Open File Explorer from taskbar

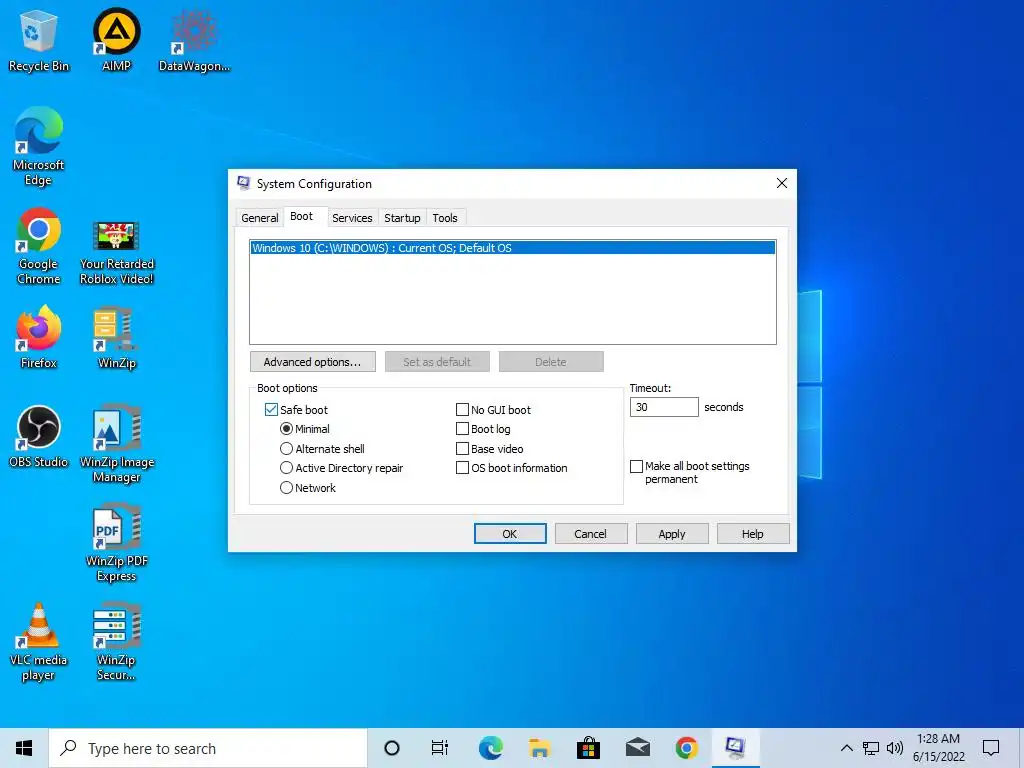coord(539,748)
